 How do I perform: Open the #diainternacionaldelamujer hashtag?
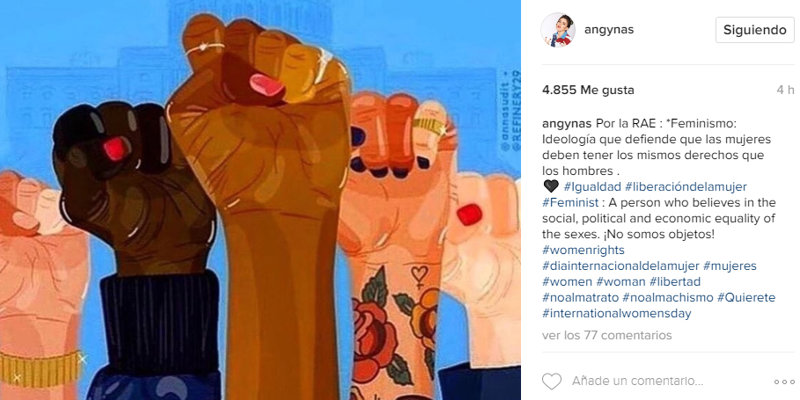click(621, 266)
